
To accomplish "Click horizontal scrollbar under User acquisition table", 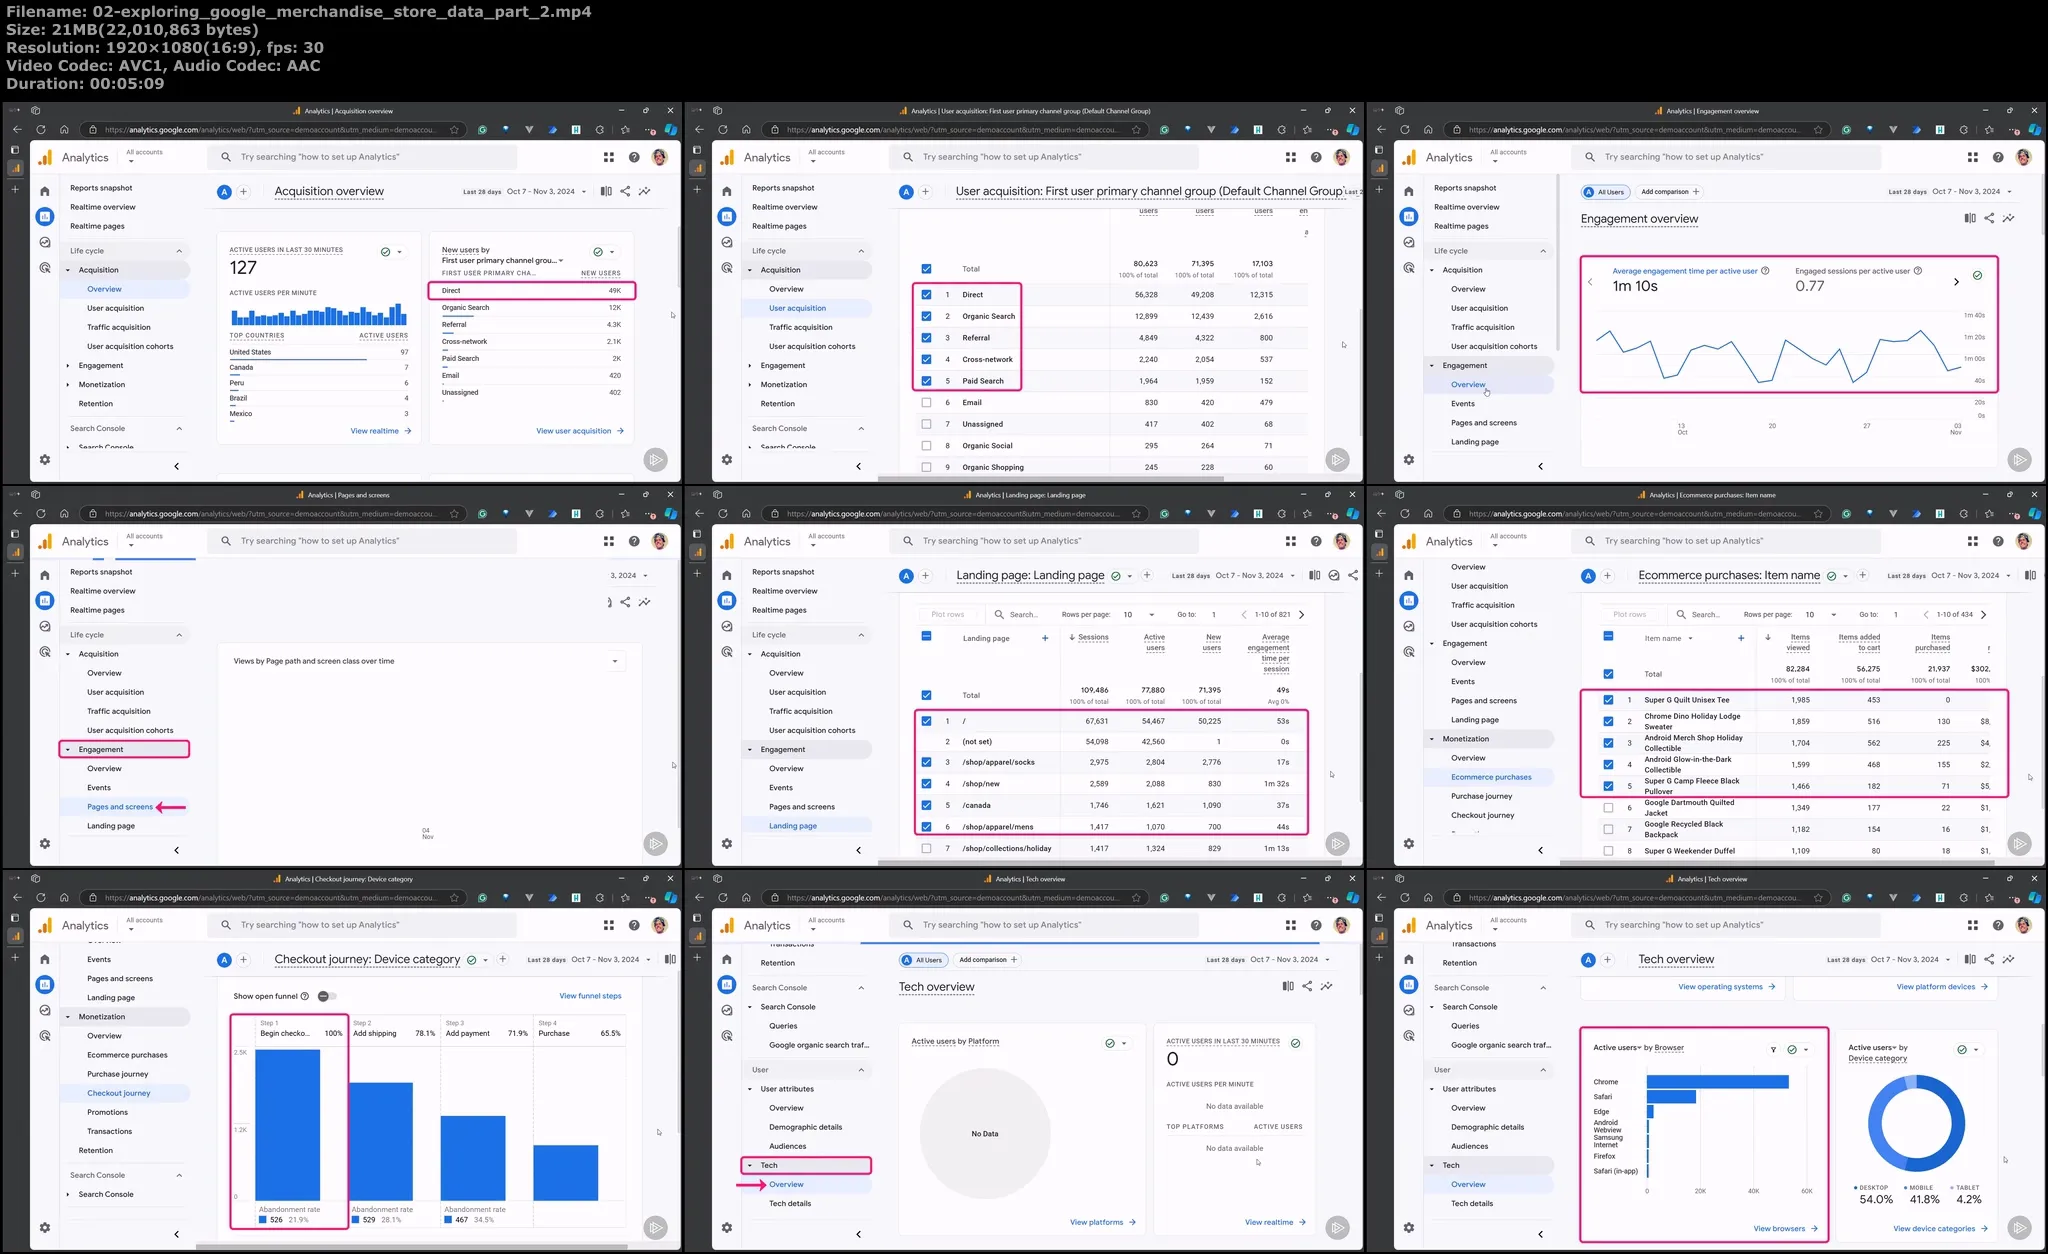I will tap(1050, 479).
